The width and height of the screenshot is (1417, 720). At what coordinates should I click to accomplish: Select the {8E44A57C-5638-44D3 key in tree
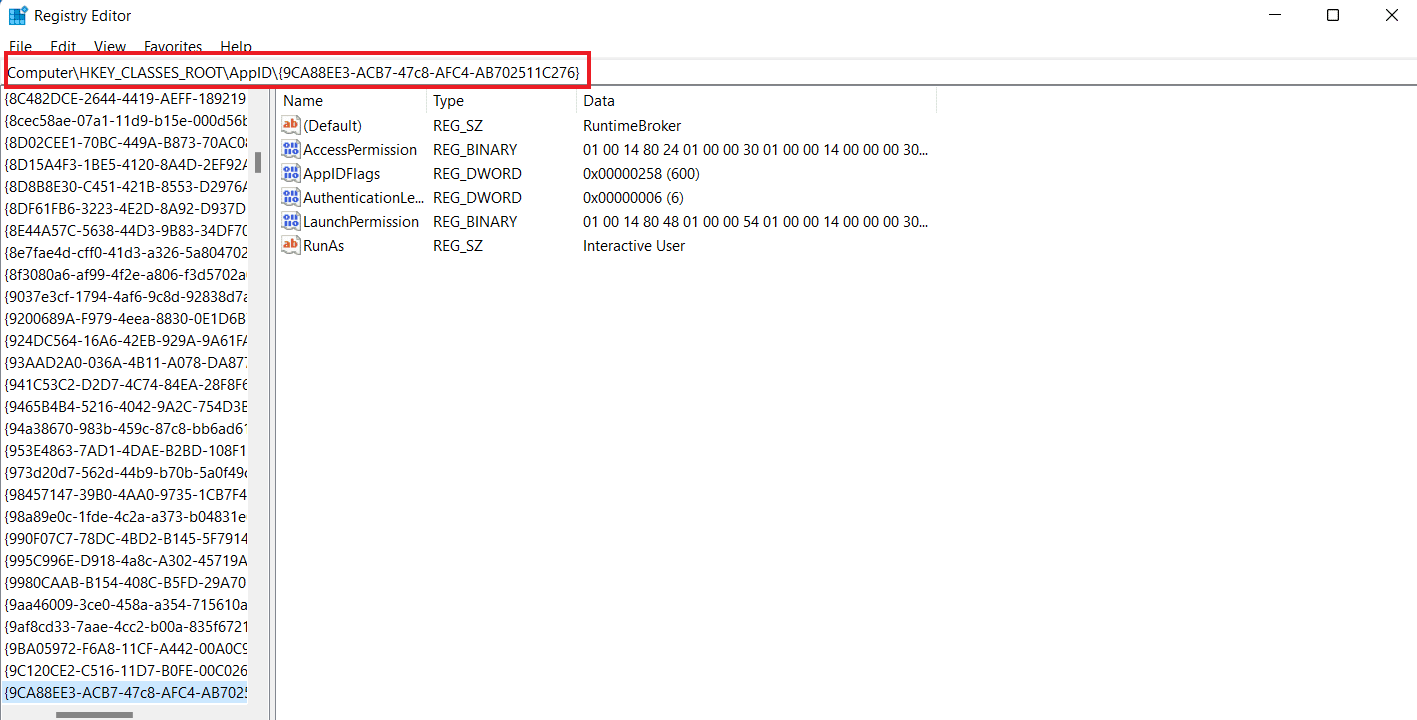(x=125, y=230)
